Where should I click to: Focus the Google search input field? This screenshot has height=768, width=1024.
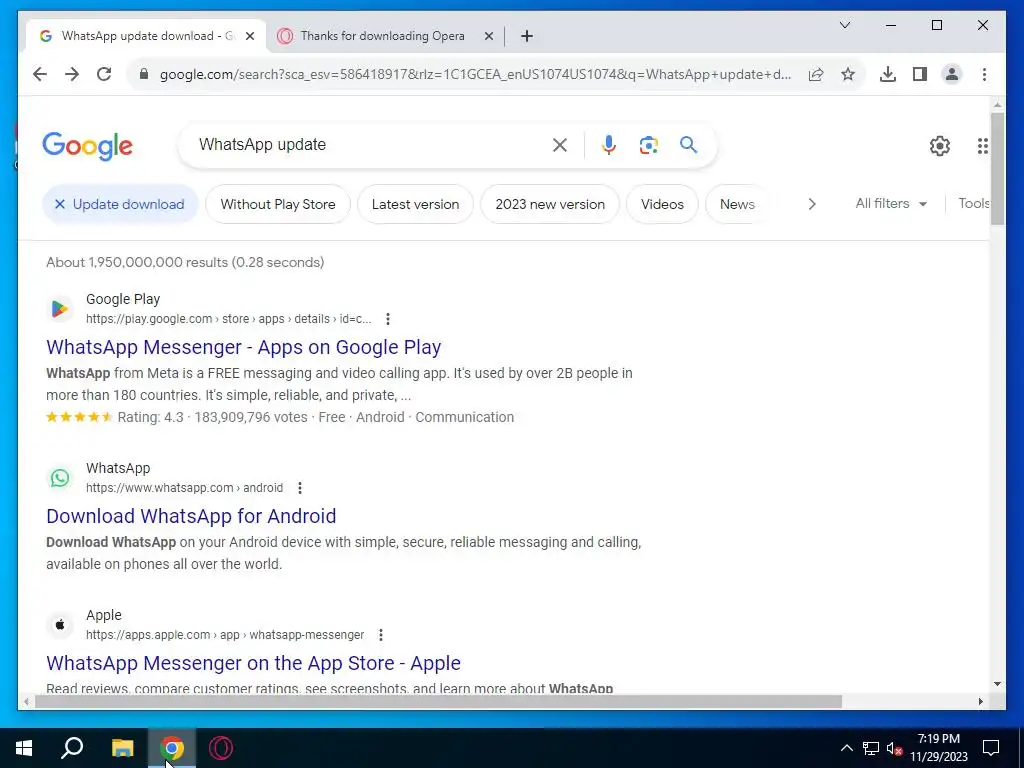[x=369, y=145]
